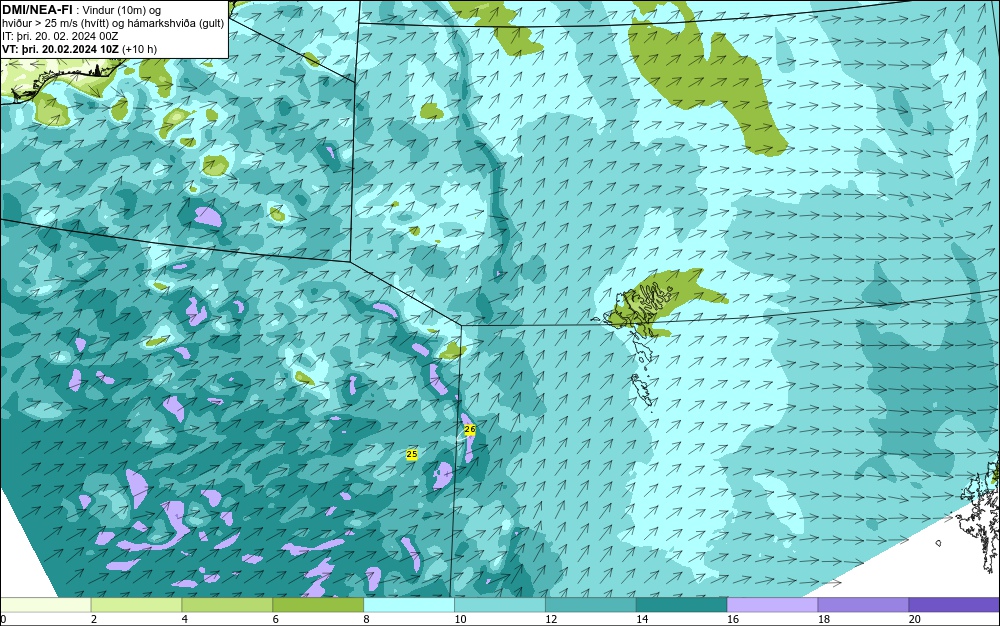Viewport: 1000px width, 626px height.
Task: Click the DMI/NEA-FI model title text
Action: coord(37,10)
